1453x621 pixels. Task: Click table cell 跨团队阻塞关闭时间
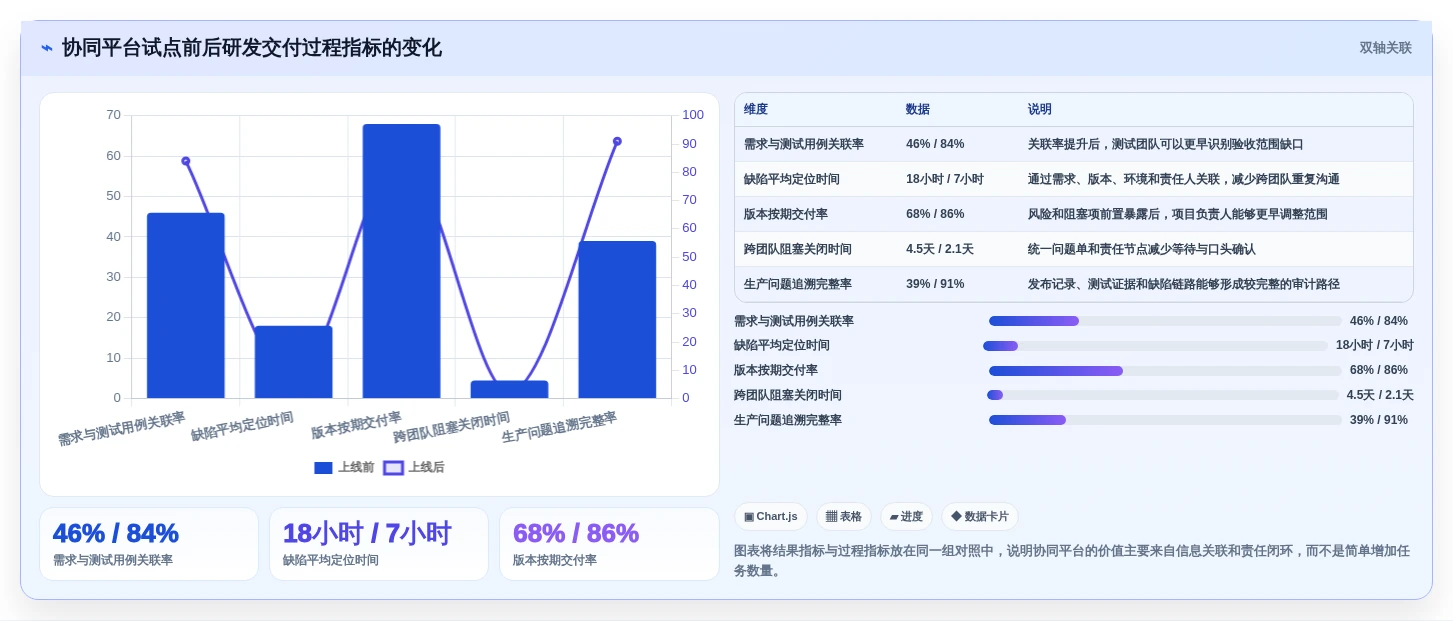(x=798, y=249)
